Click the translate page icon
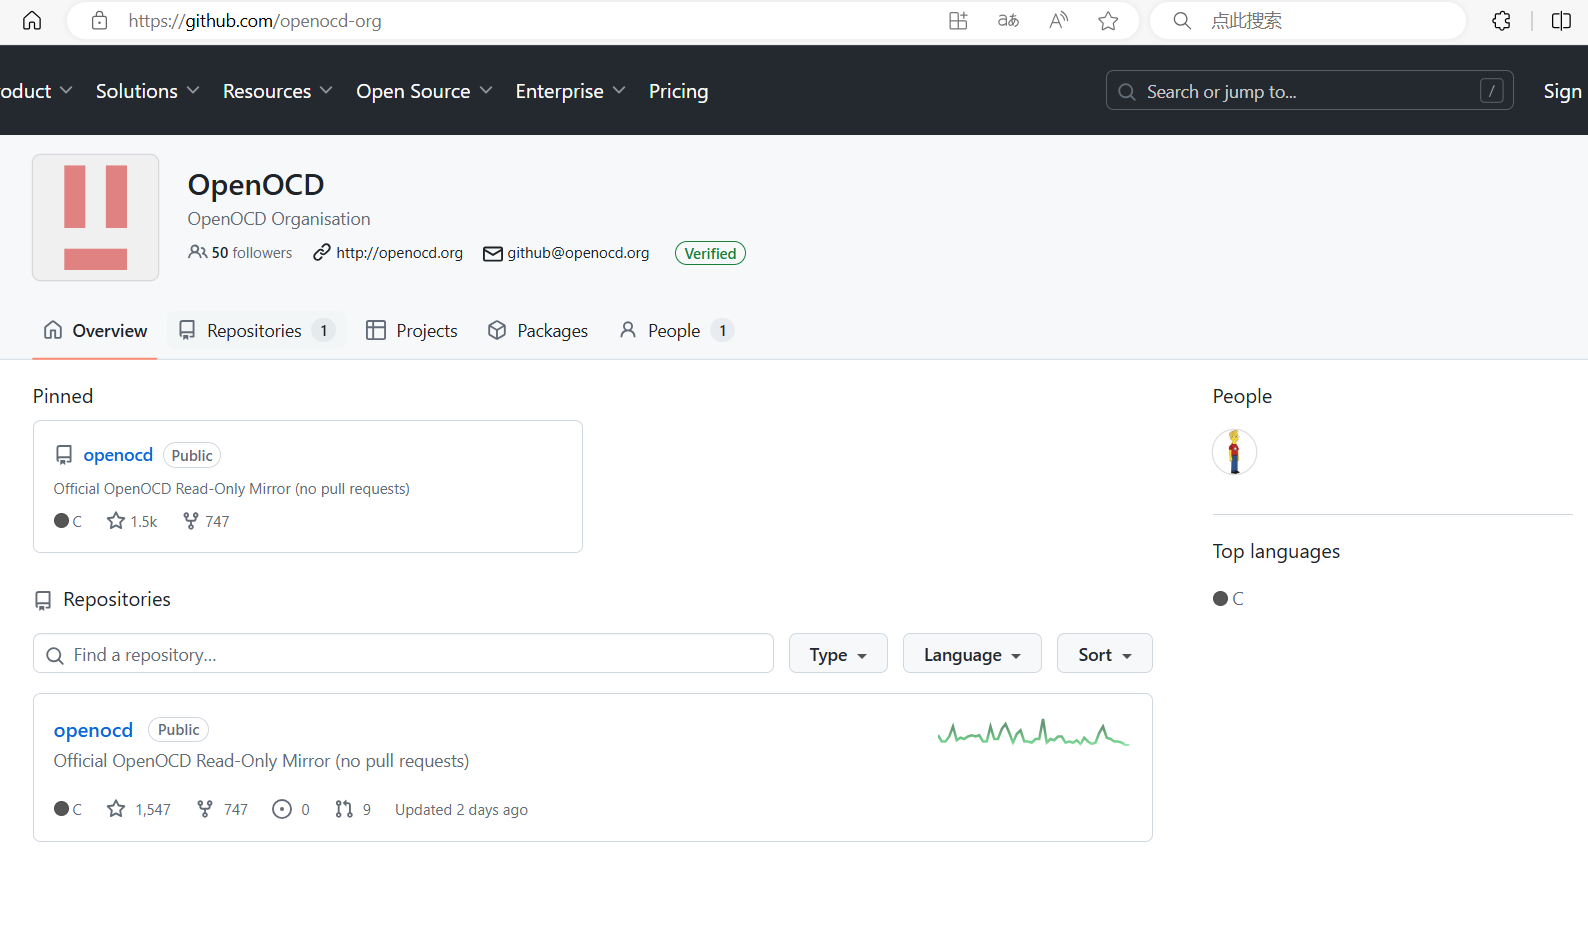Image resolution: width=1588 pixels, height=933 pixels. pos(1008,21)
